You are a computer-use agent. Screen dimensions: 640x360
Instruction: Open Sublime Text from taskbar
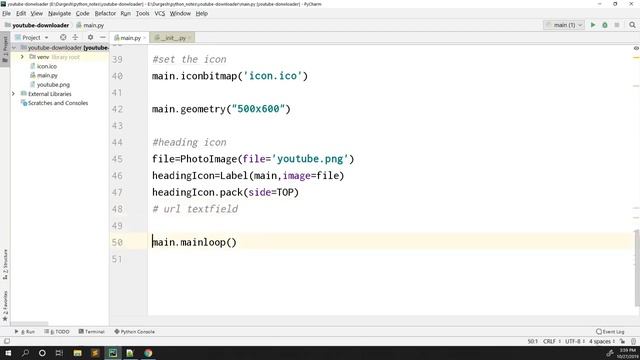pyautogui.click(x=95, y=353)
